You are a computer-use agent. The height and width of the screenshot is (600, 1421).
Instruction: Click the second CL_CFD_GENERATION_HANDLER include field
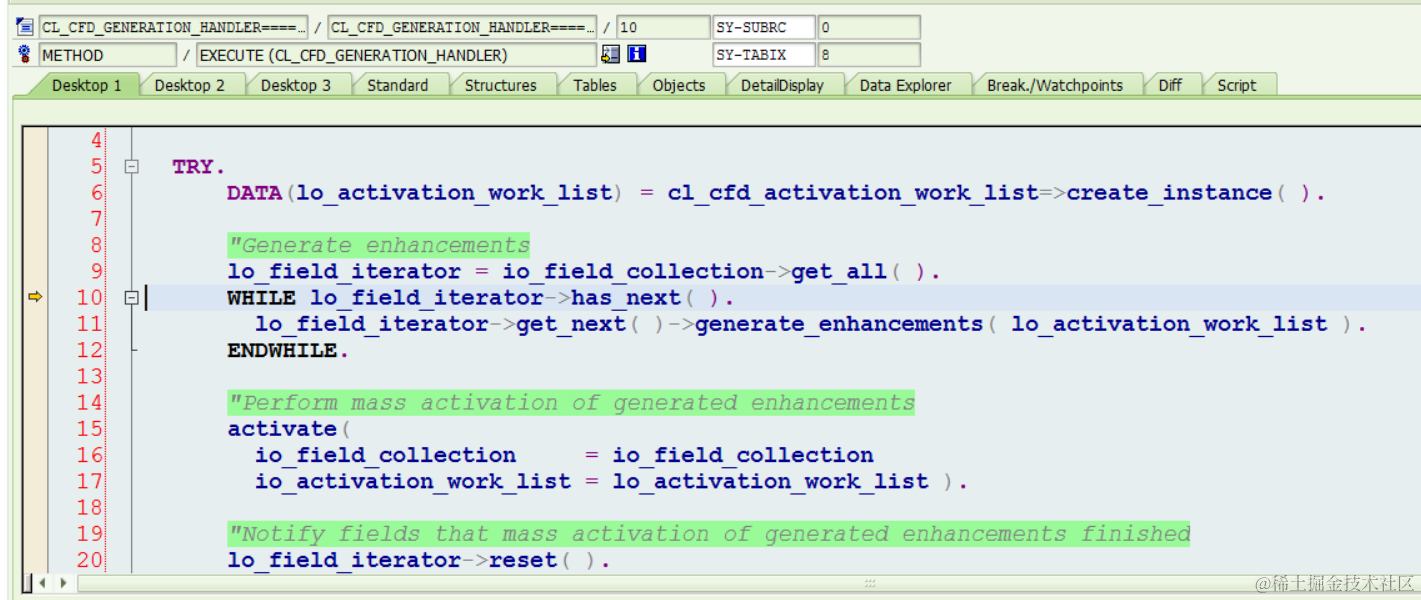[x=462, y=27]
